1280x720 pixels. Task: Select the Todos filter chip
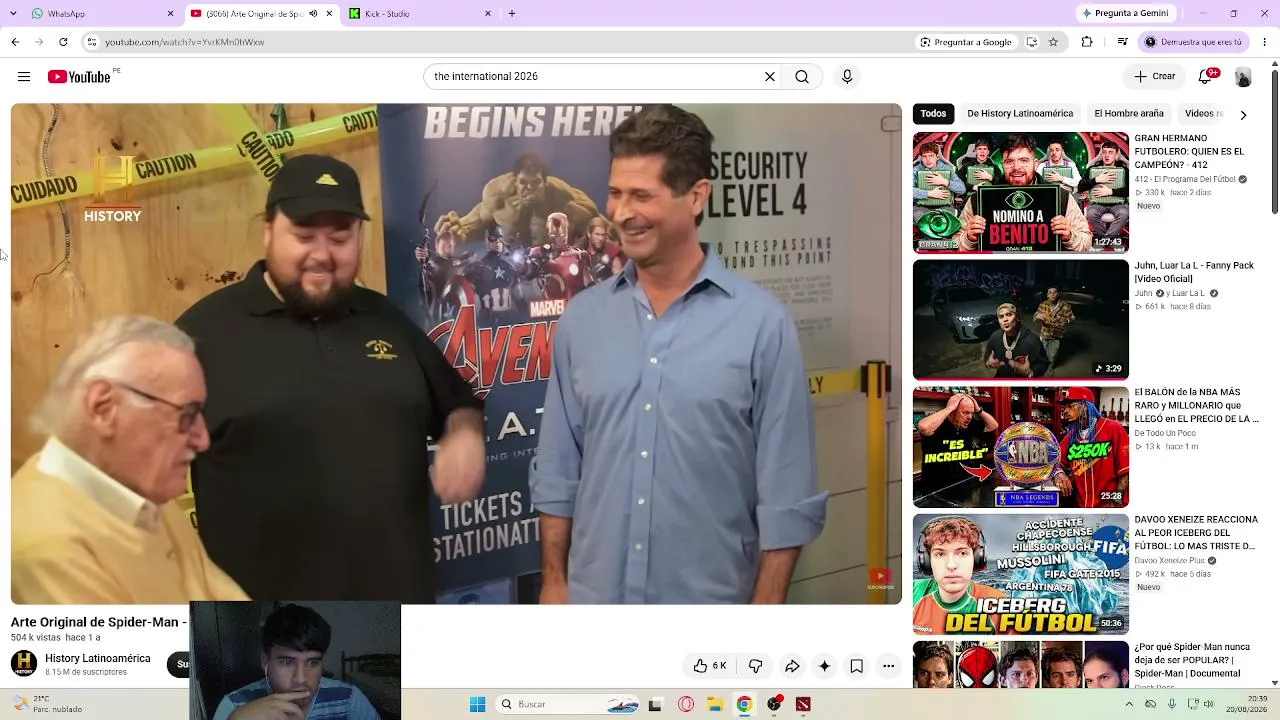point(933,114)
